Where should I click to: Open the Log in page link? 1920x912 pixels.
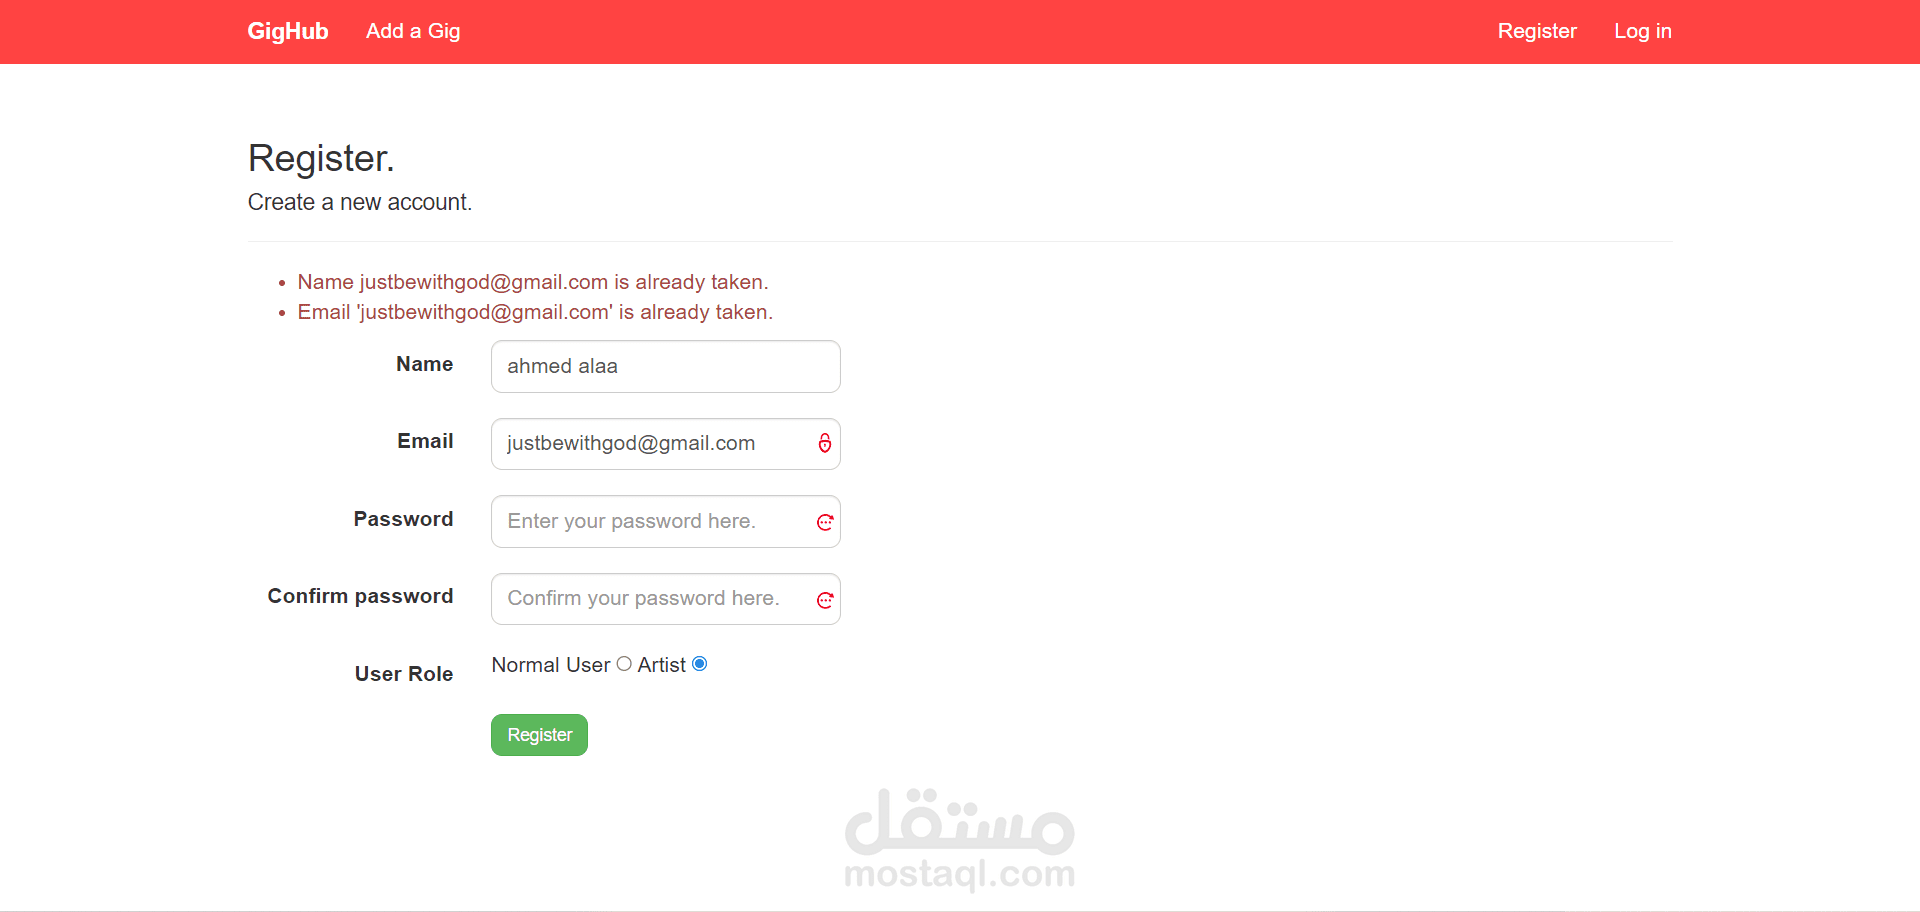click(x=1643, y=31)
